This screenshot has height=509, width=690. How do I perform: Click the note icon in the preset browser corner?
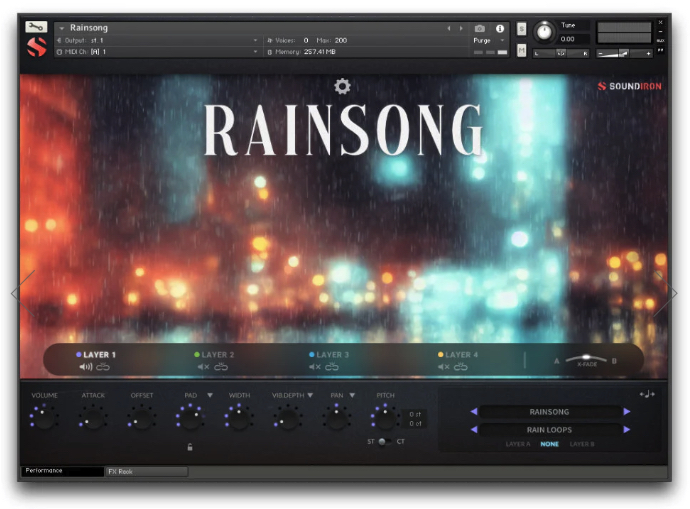[647, 394]
